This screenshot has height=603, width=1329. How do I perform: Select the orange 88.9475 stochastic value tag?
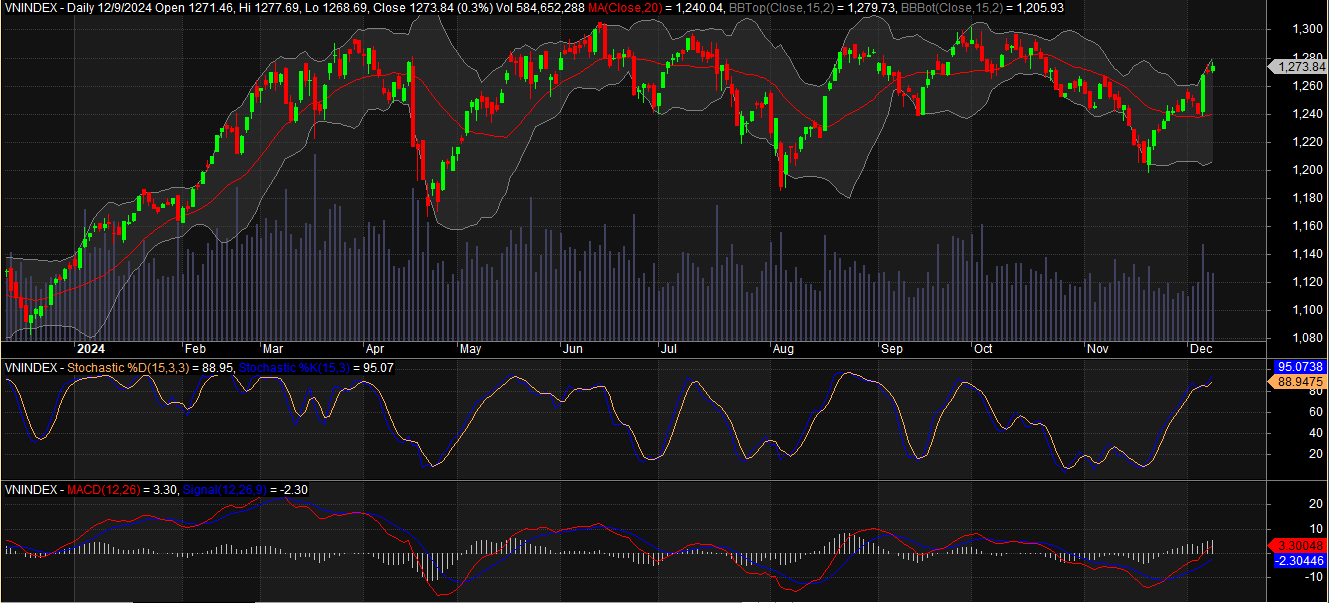point(1298,382)
